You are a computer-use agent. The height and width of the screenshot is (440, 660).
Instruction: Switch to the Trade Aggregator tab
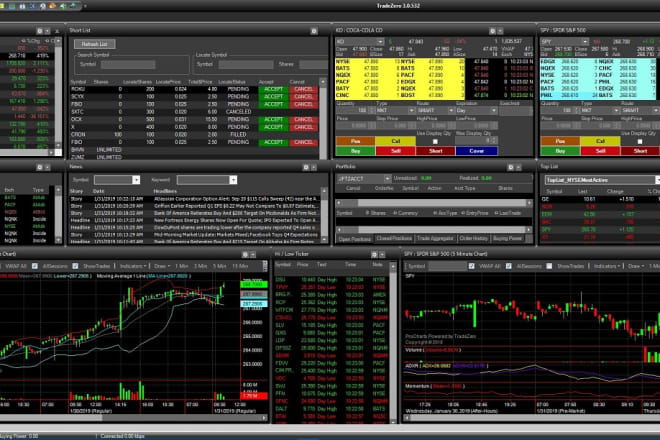coord(436,239)
